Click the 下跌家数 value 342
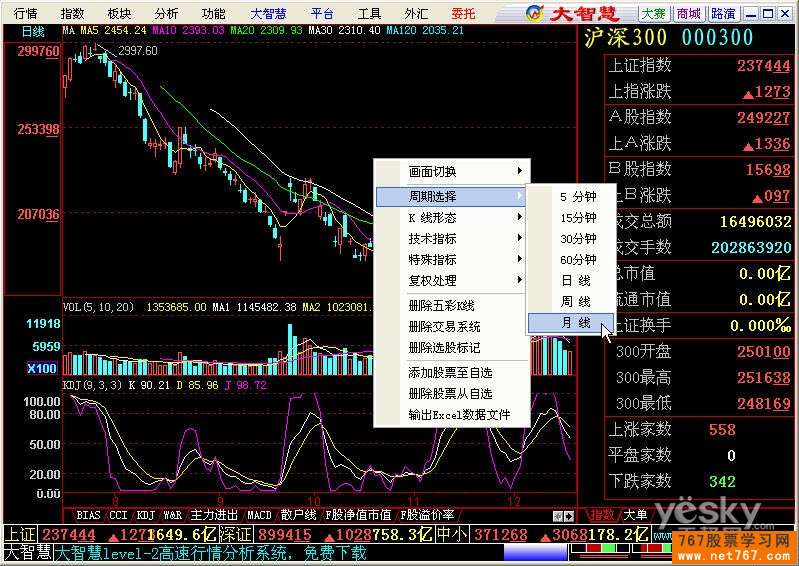Image resolution: width=799 pixels, height=566 pixels. [x=722, y=481]
